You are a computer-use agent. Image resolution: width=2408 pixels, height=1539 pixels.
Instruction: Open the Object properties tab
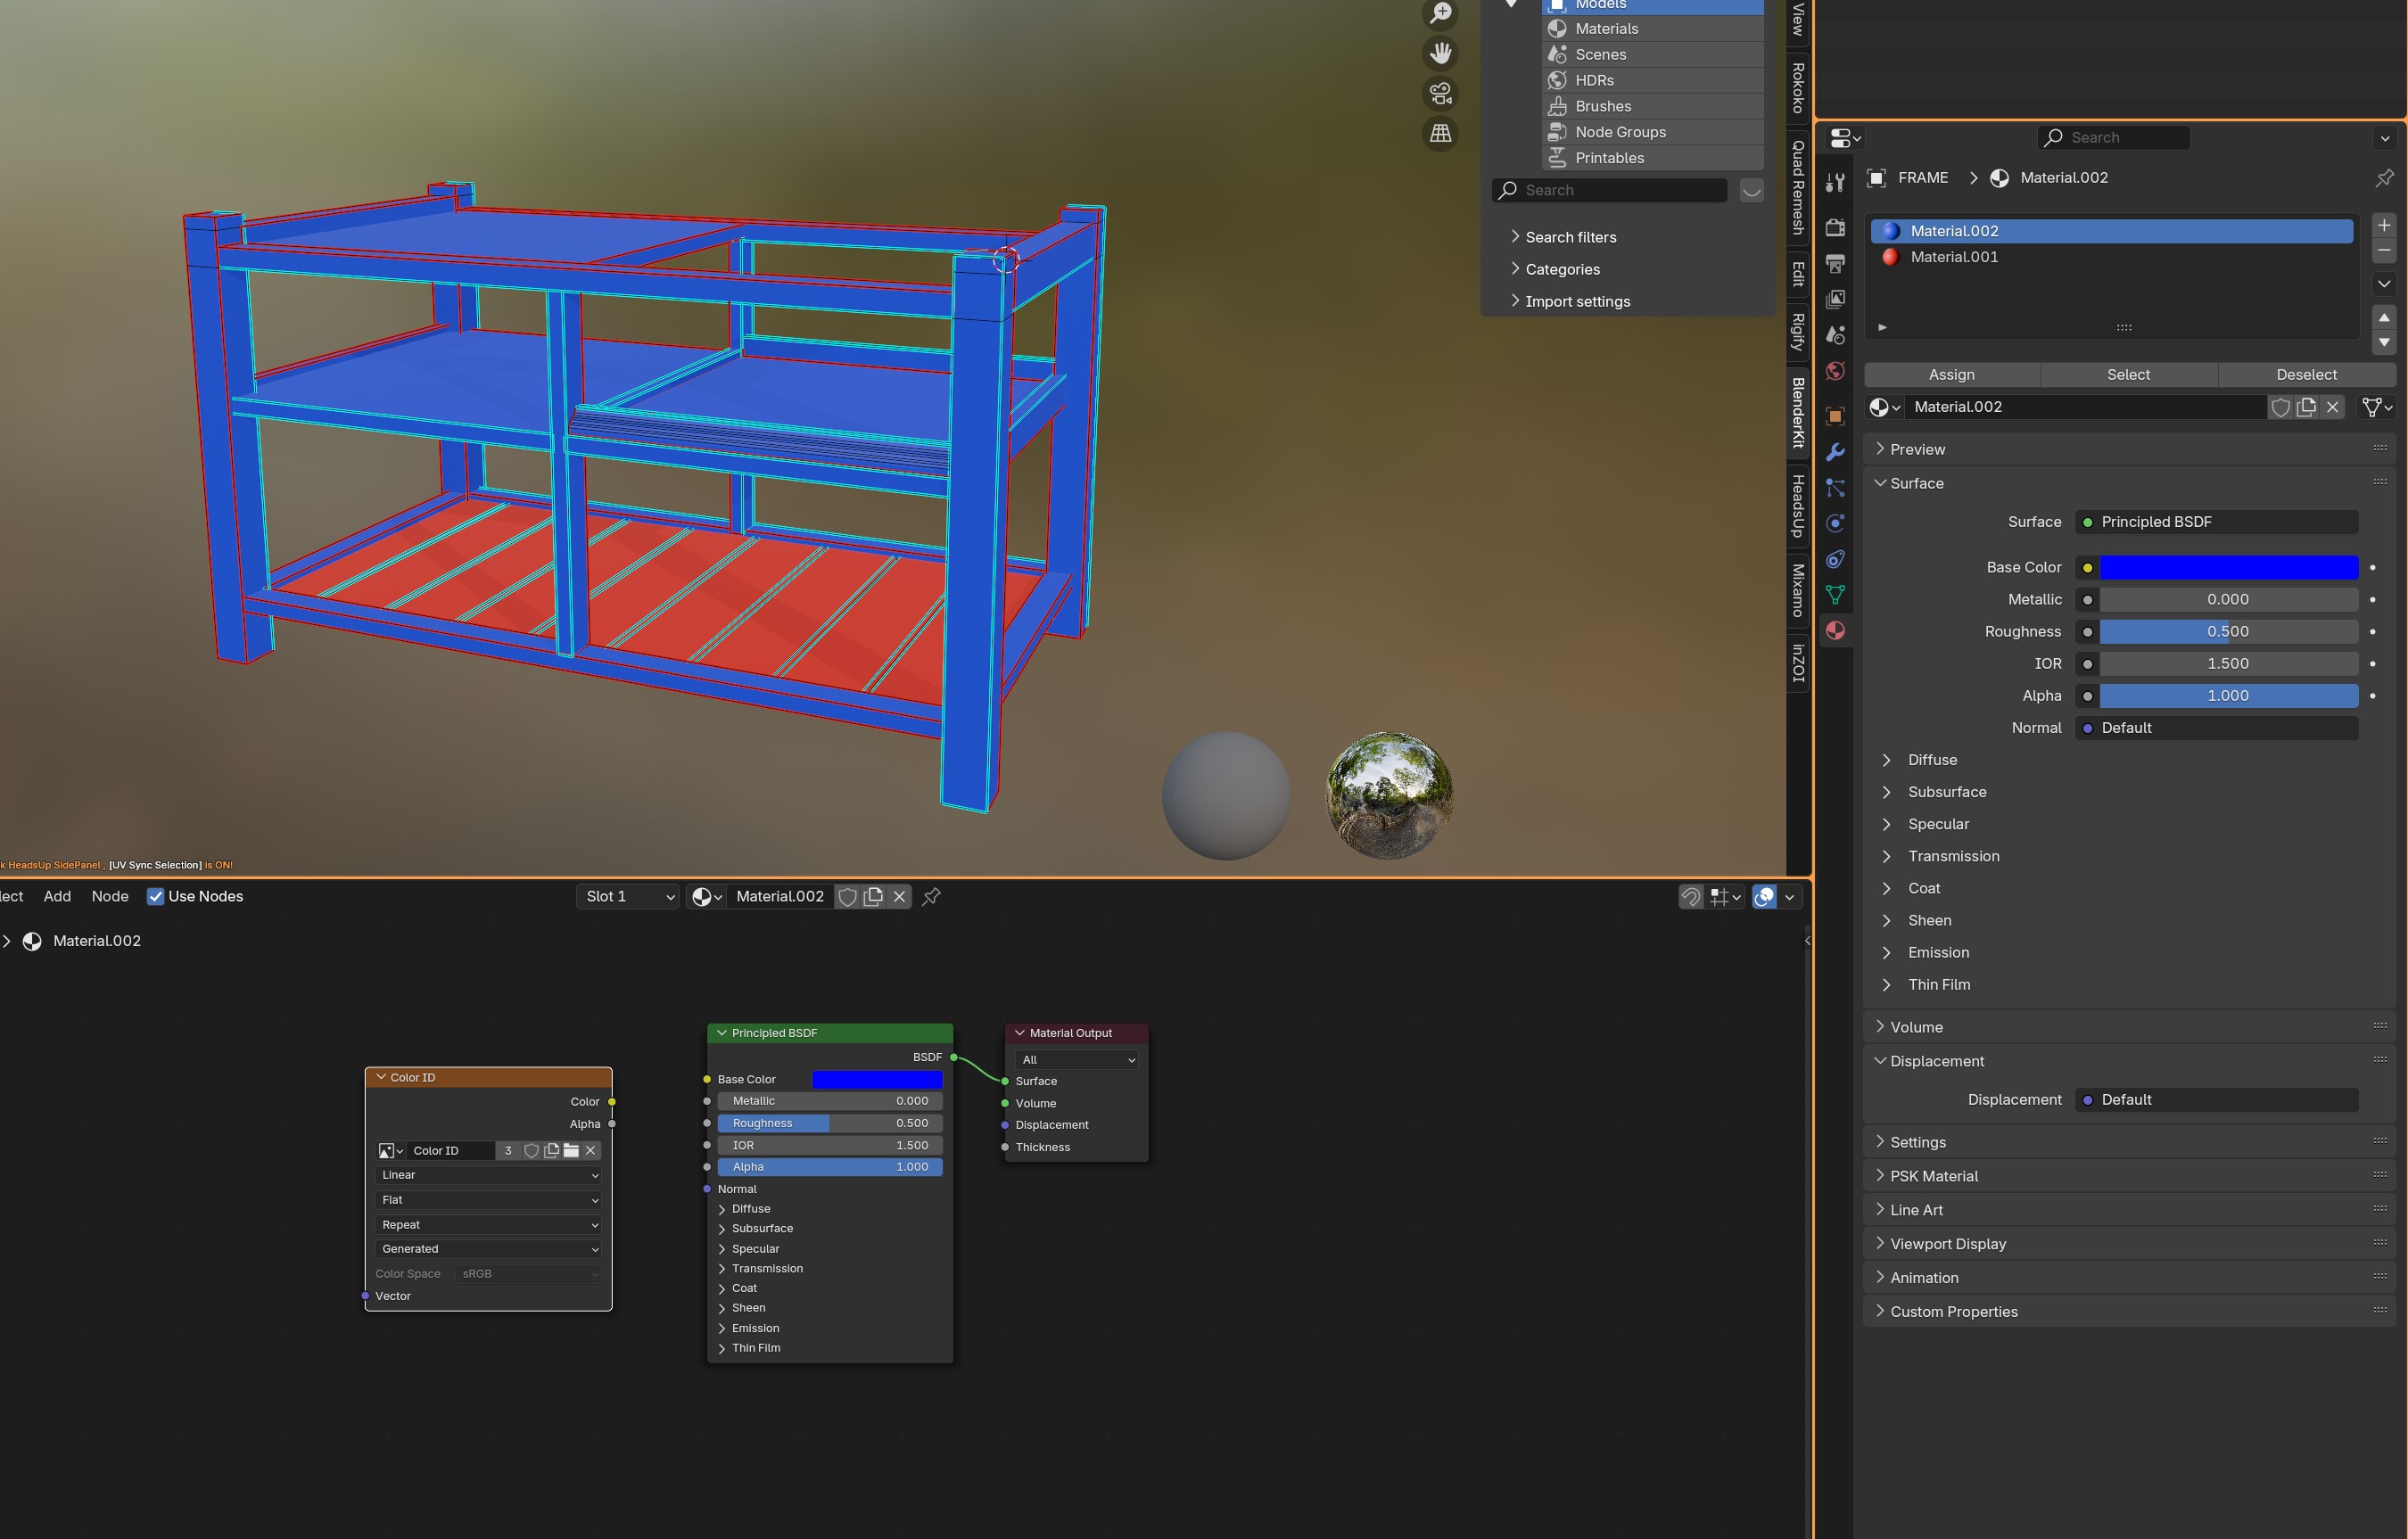1835,416
